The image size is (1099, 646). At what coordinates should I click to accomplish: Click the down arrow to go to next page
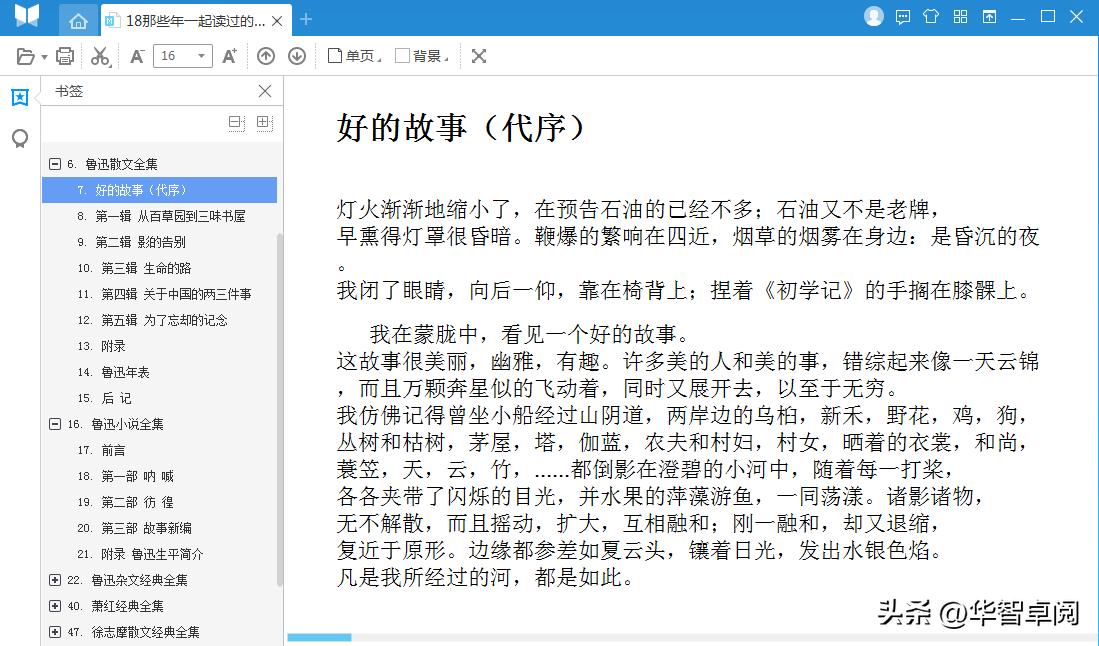[x=297, y=56]
